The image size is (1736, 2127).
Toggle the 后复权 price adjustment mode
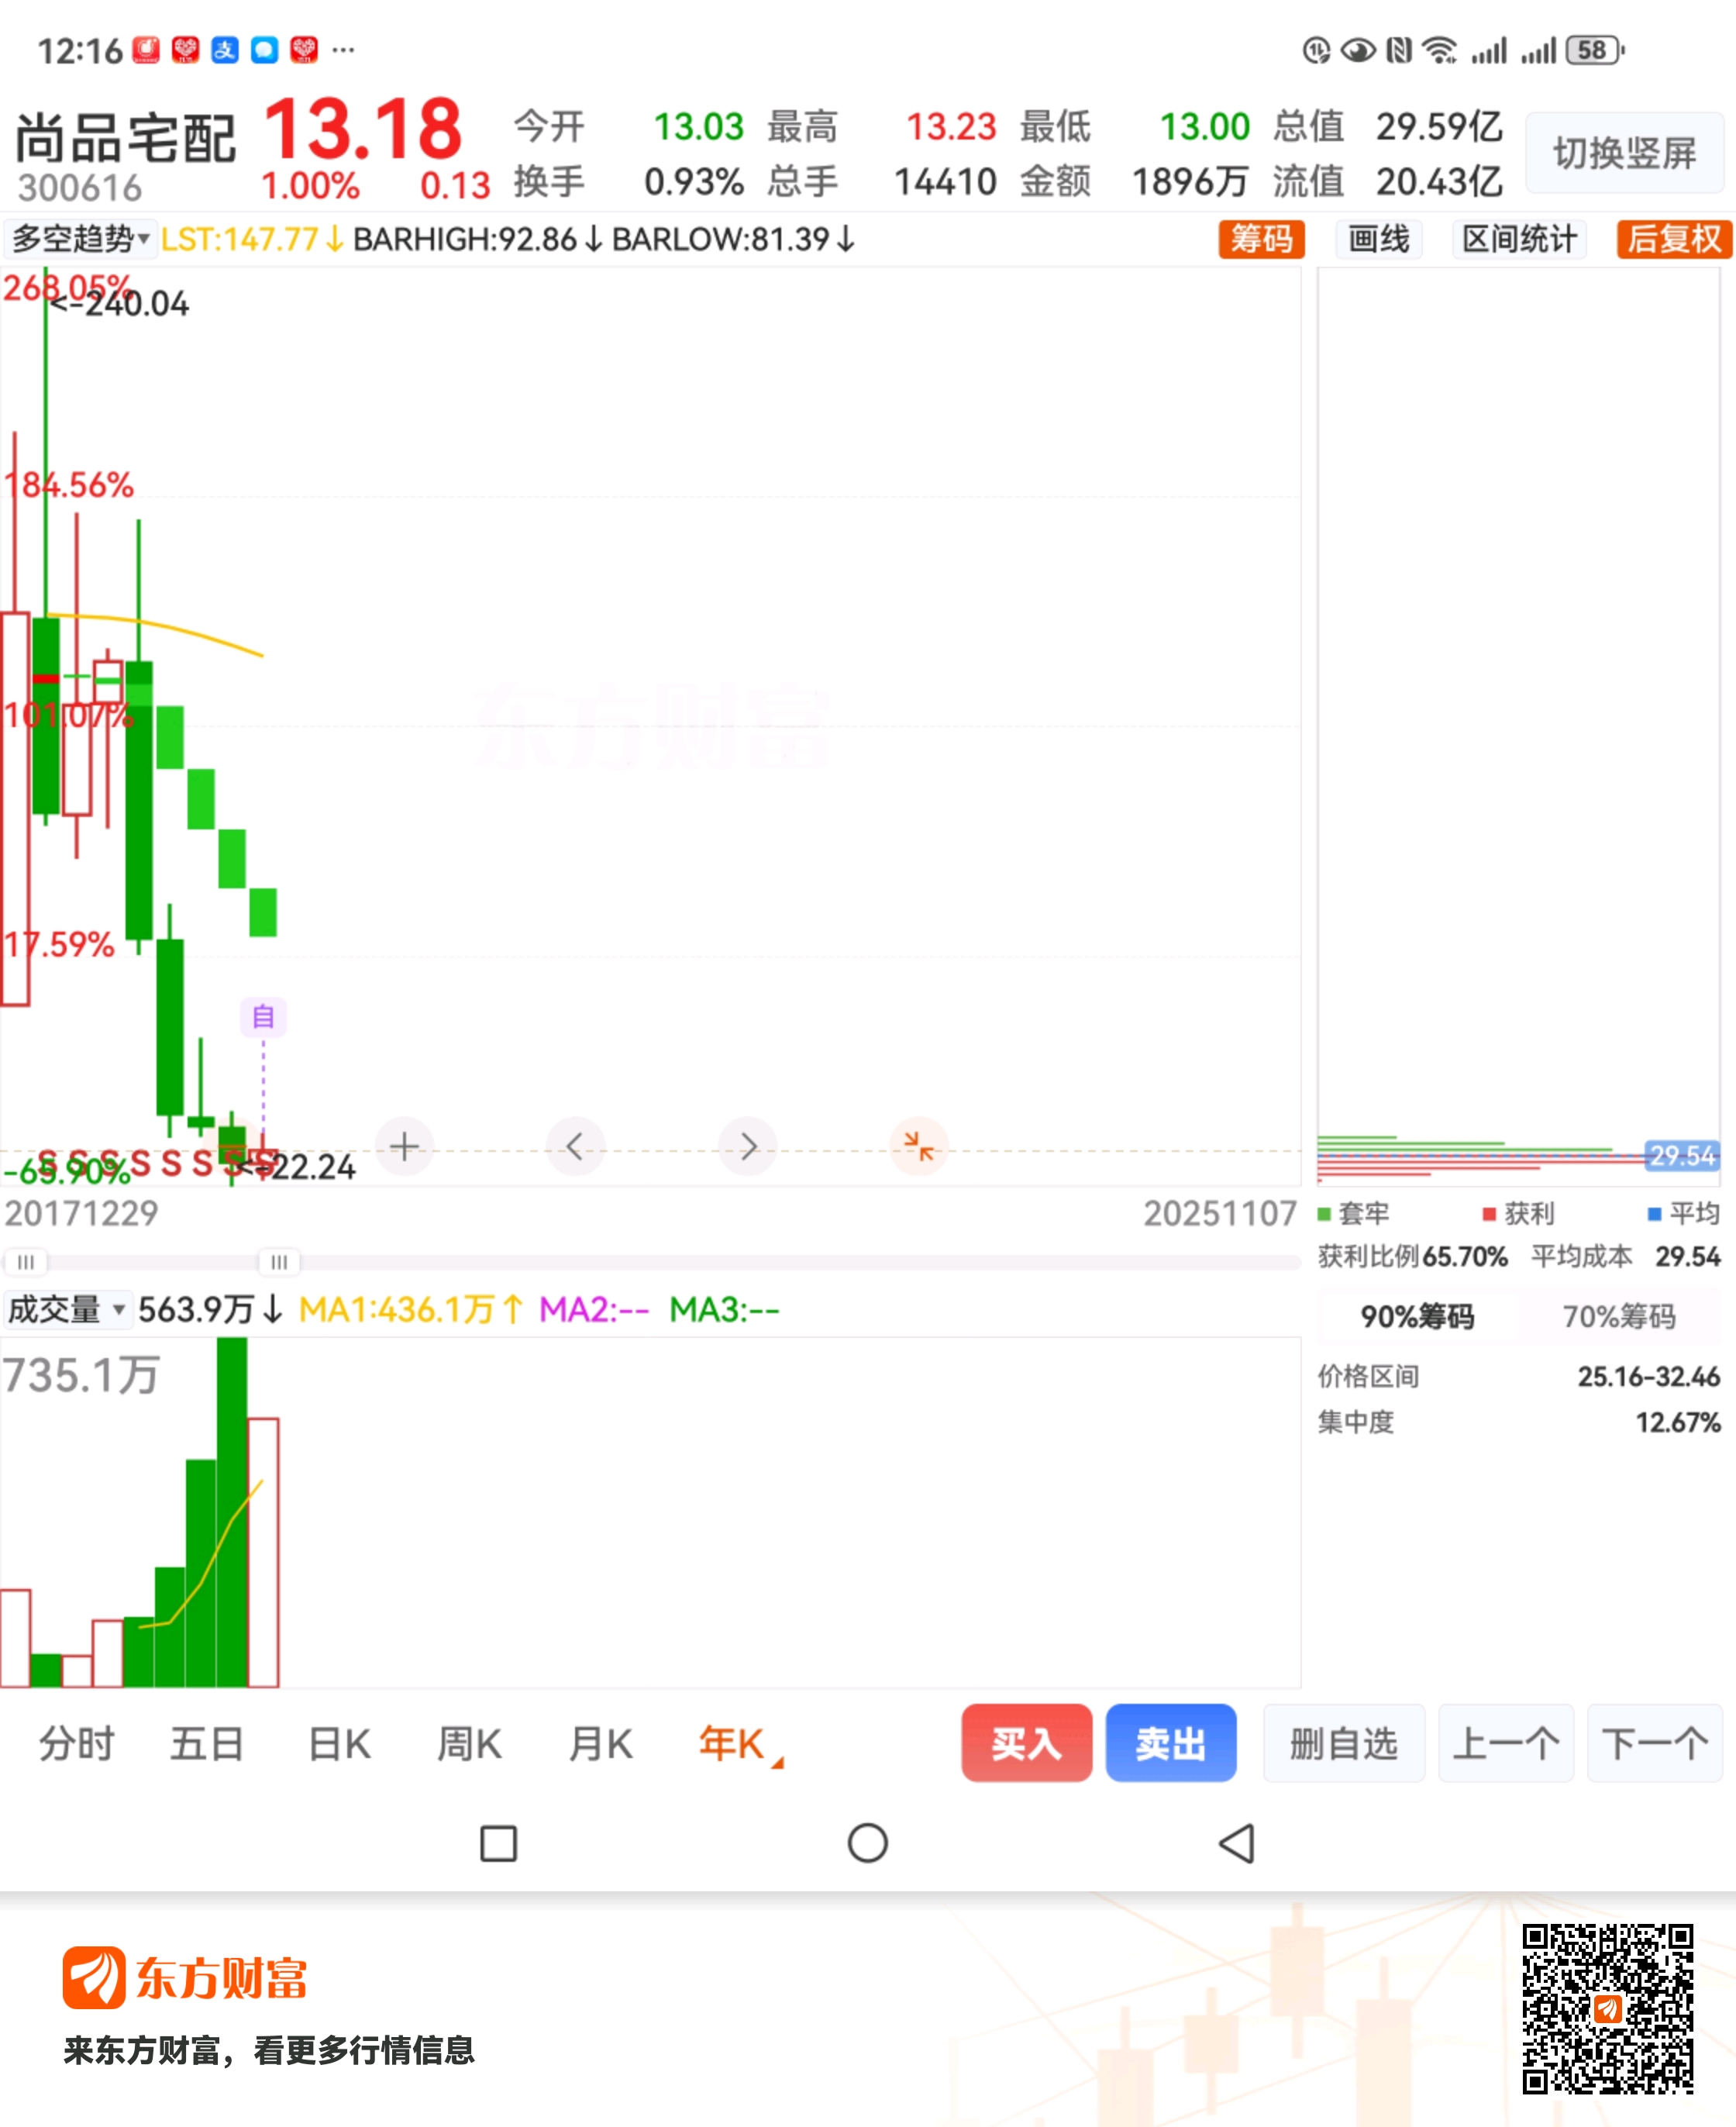[1673, 240]
